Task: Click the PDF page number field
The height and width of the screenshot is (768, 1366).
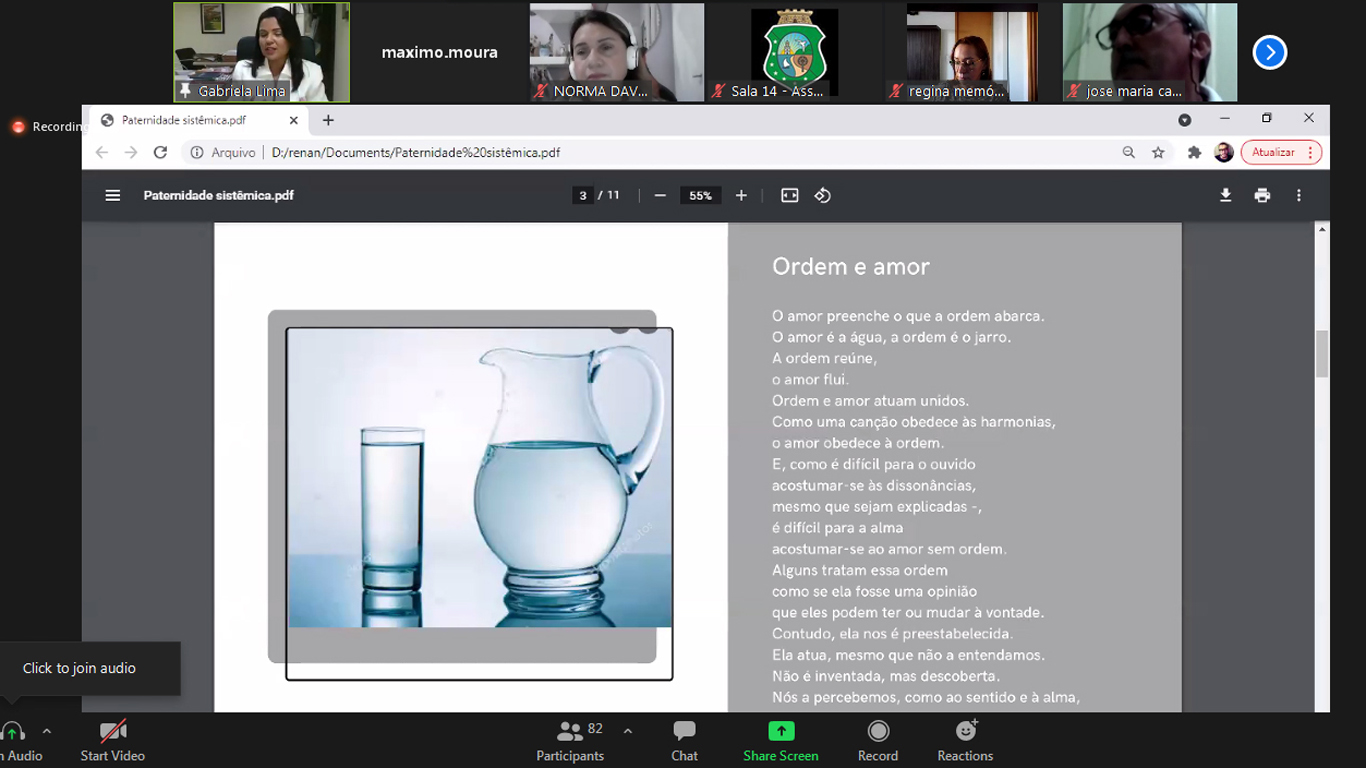Action: 583,196
